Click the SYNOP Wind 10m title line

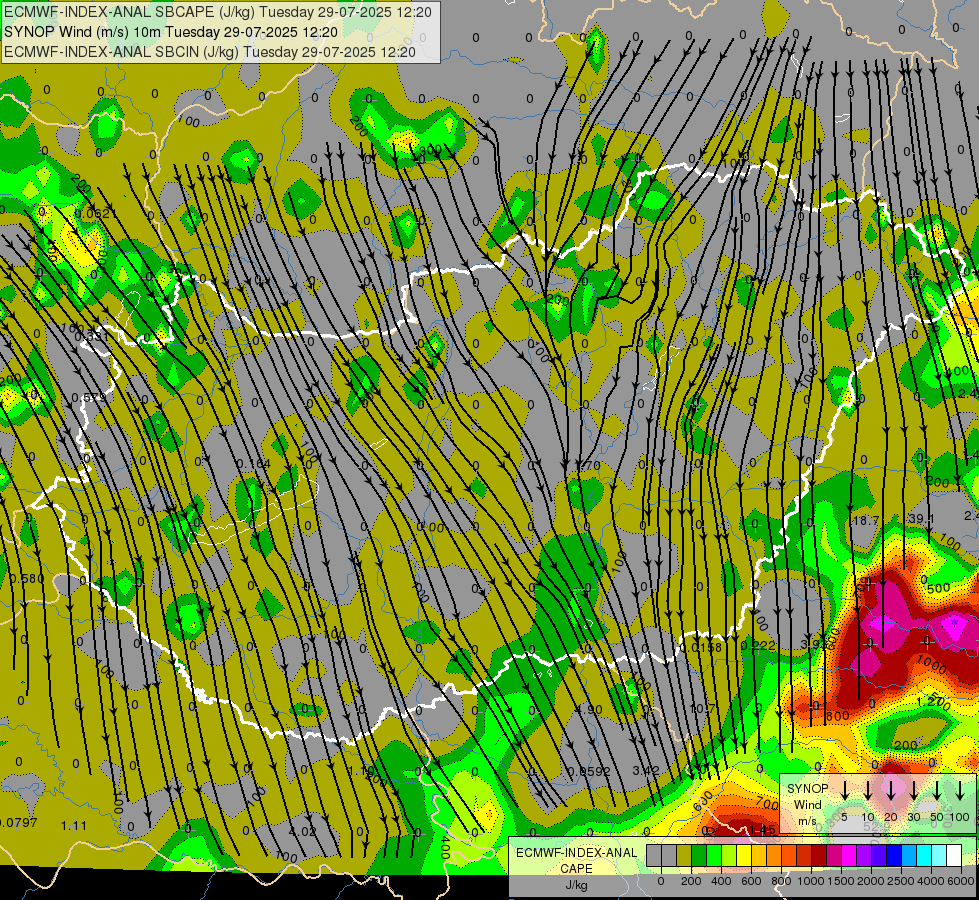(x=171, y=32)
